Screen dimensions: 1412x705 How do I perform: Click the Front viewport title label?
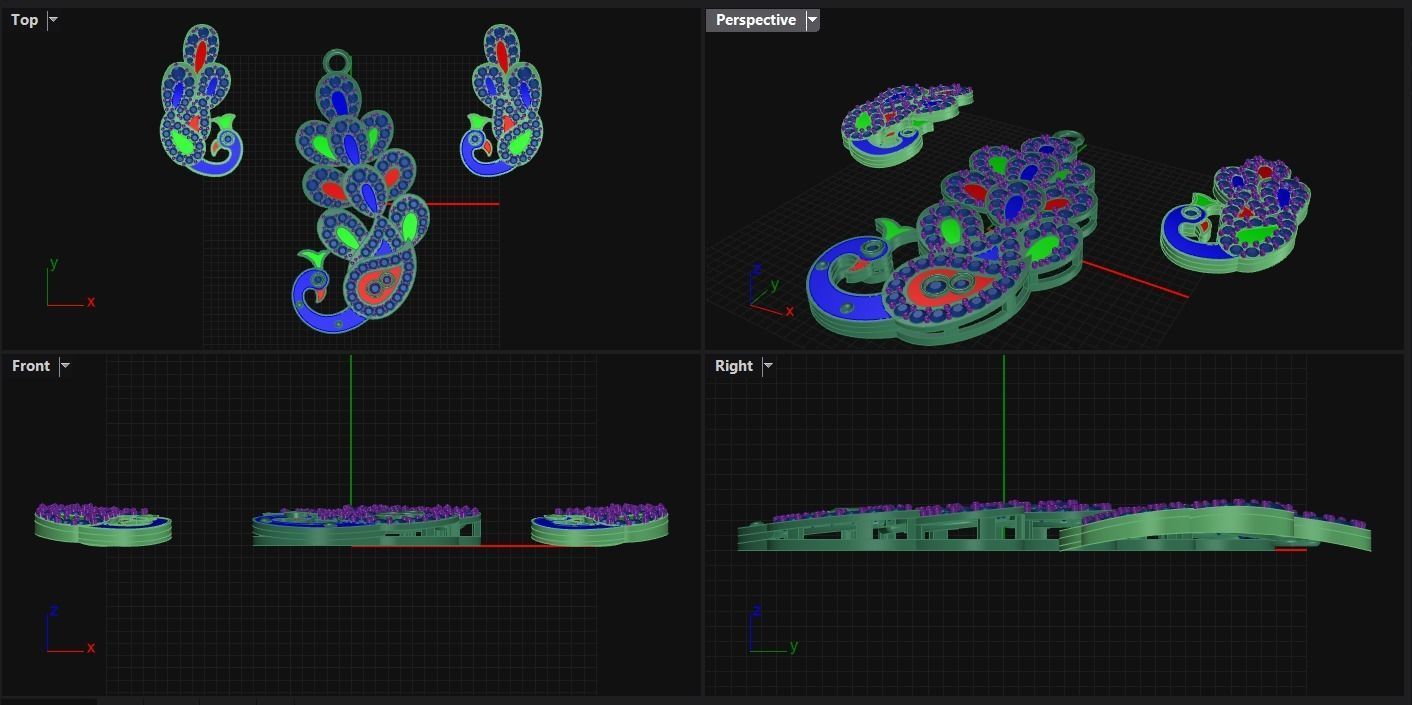31,366
